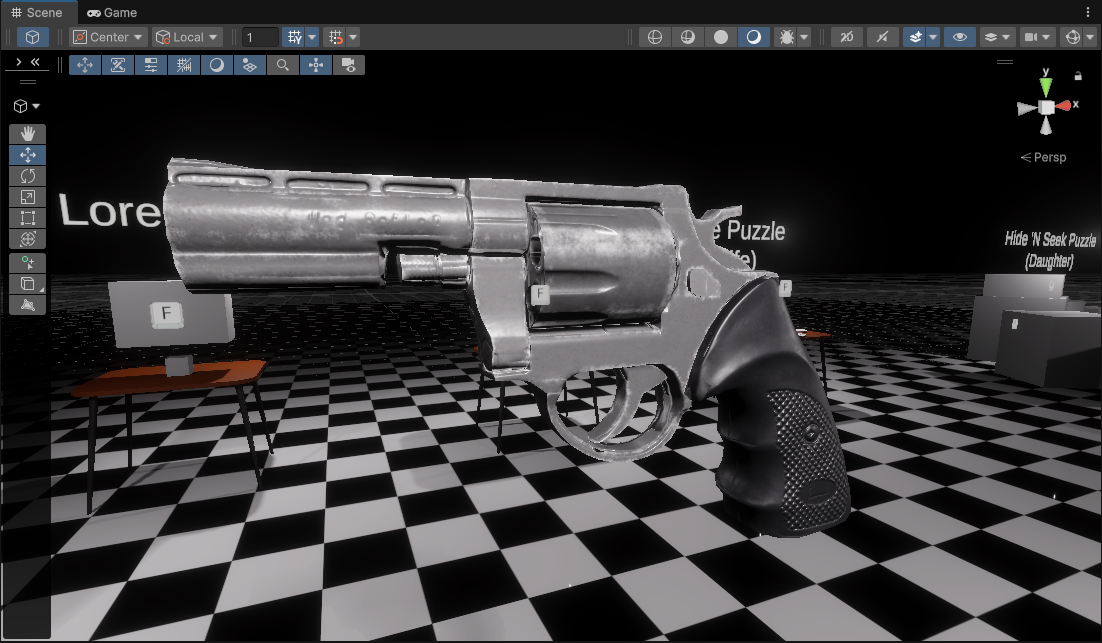Select the Transform tool
Viewport: 1102px width, 643px height.
tap(27, 239)
